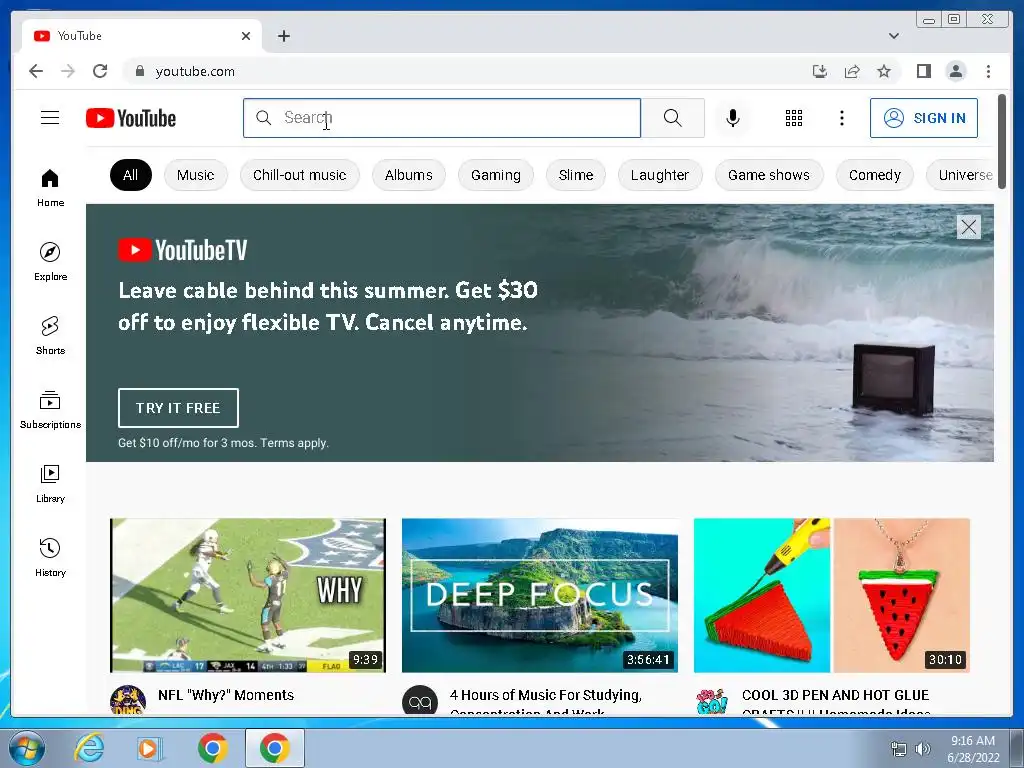Open the taskbar network icon
The height and width of the screenshot is (768, 1024).
(899, 749)
